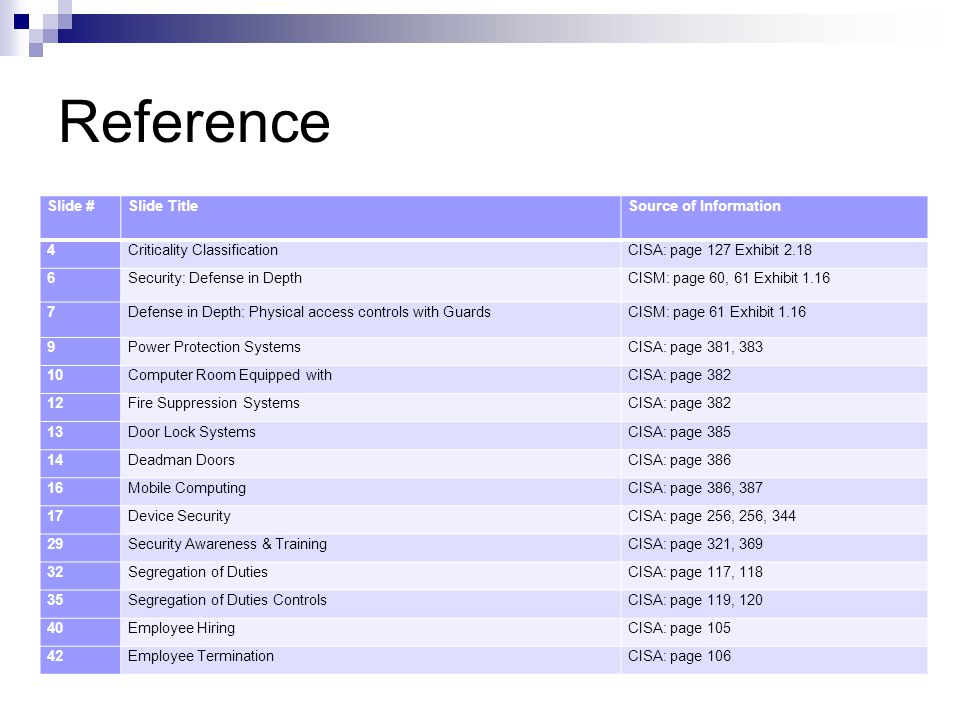Click 'CISA: page 381, 383' cell

pos(774,351)
